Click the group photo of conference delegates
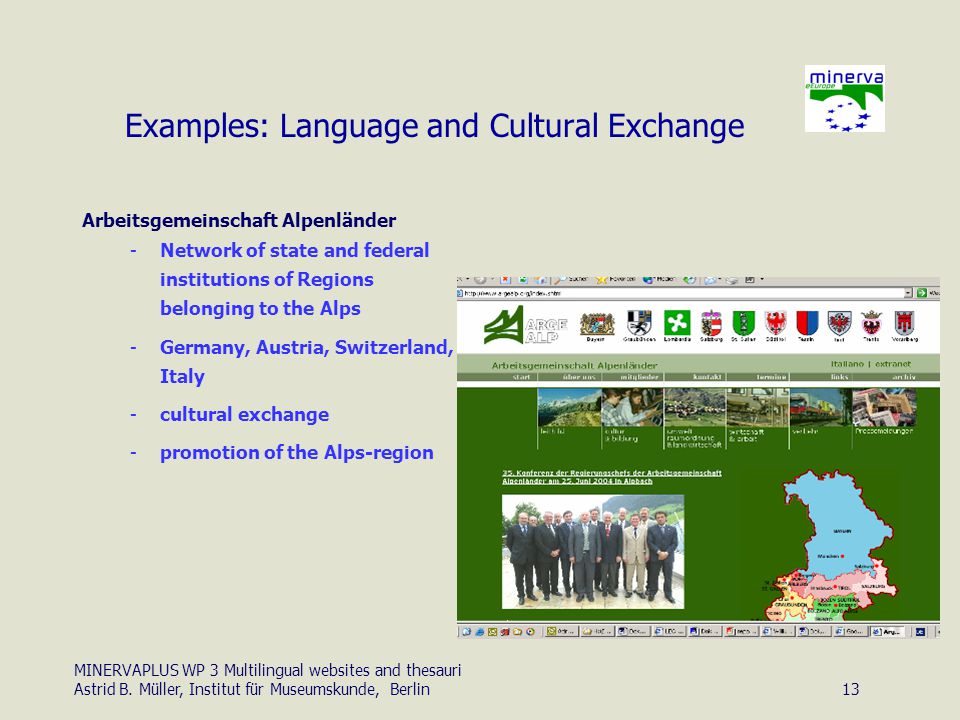 (593, 552)
